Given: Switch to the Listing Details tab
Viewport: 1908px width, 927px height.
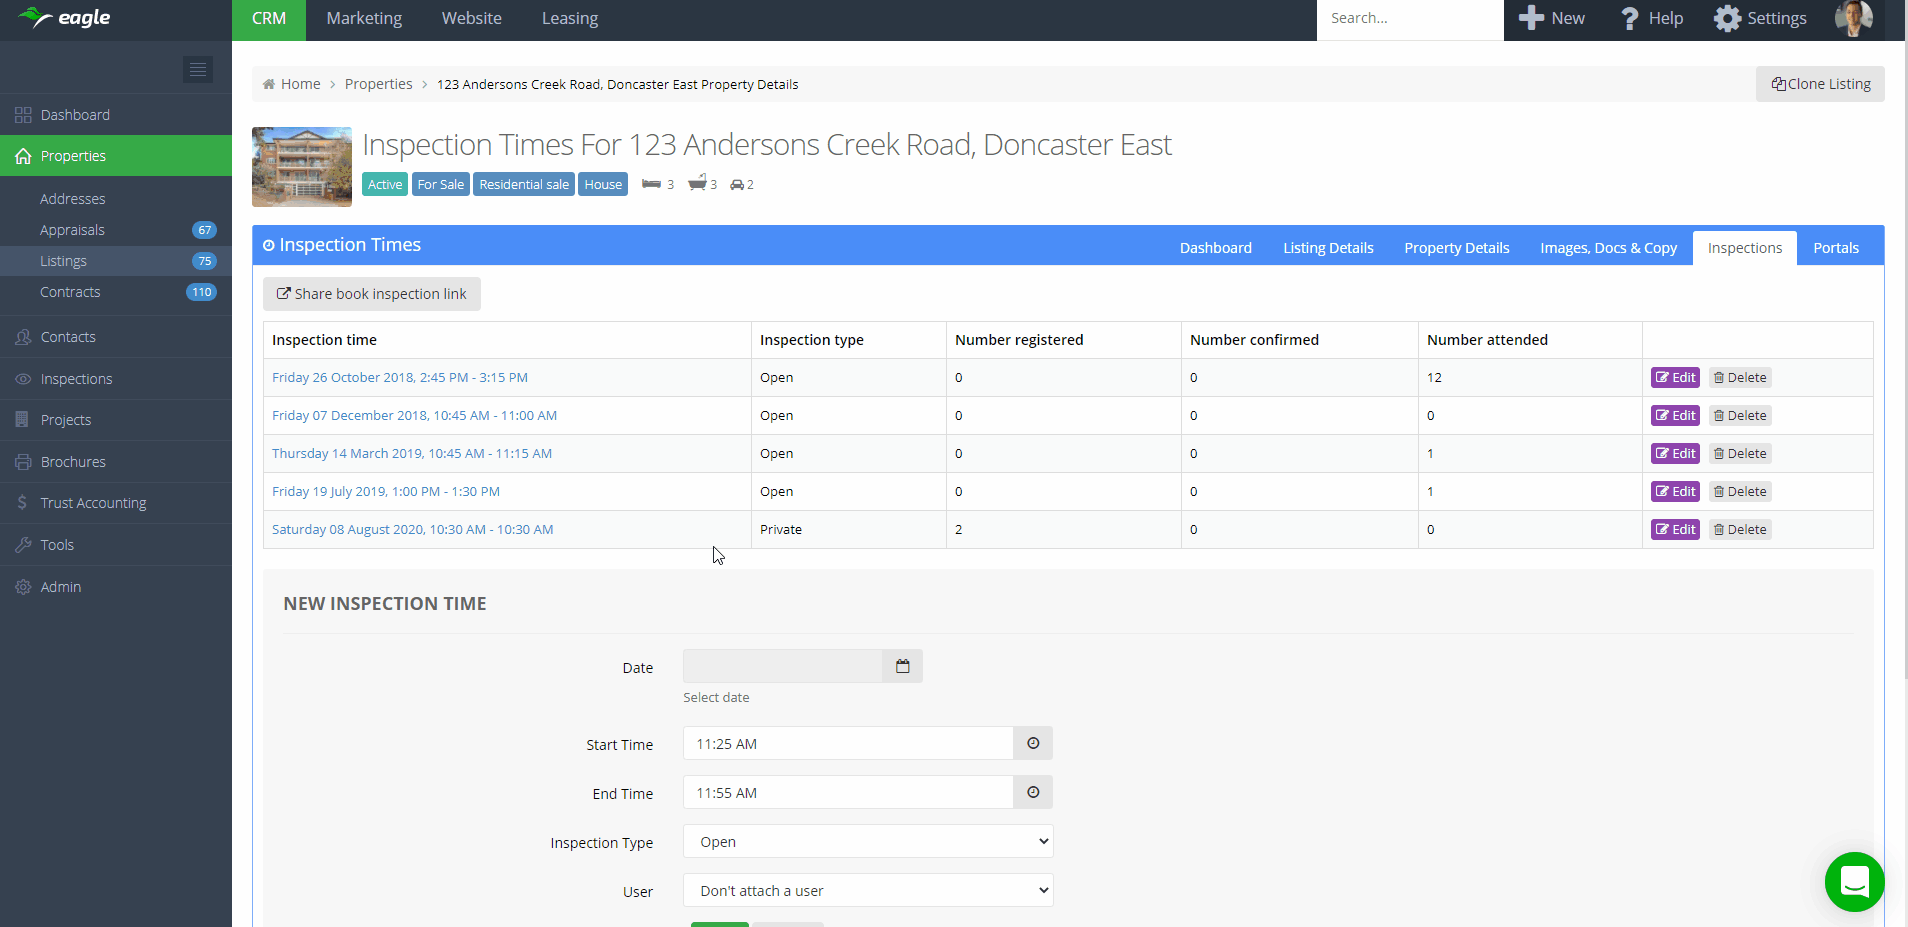Looking at the screenshot, I should pos(1327,248).
